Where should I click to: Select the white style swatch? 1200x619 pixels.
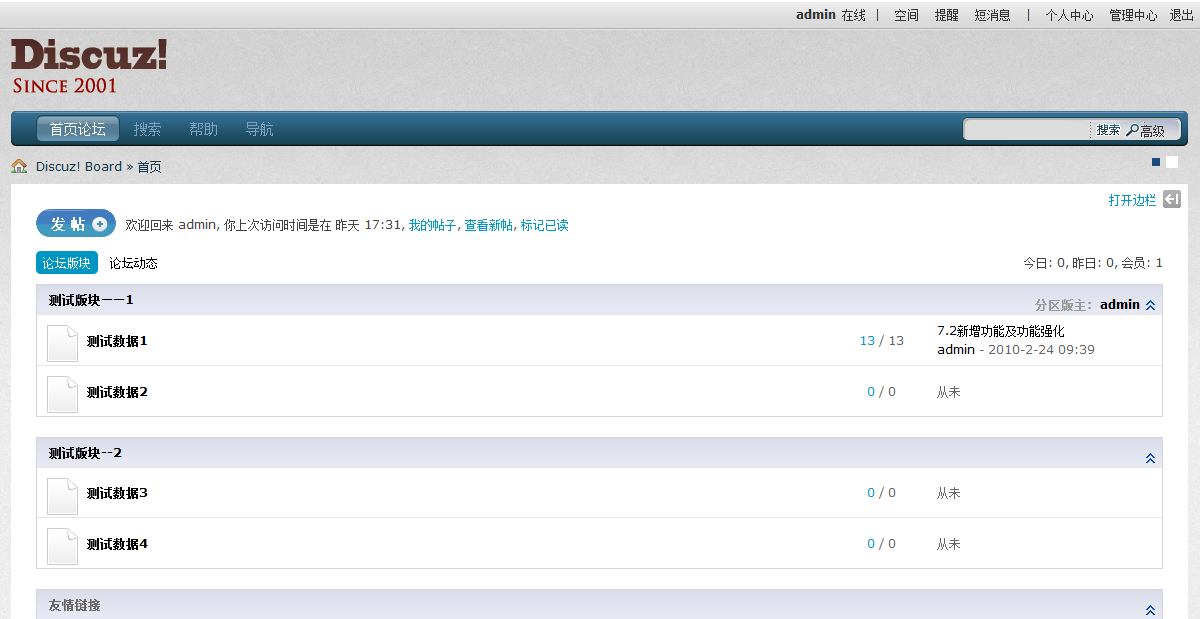coord(1172,162)
